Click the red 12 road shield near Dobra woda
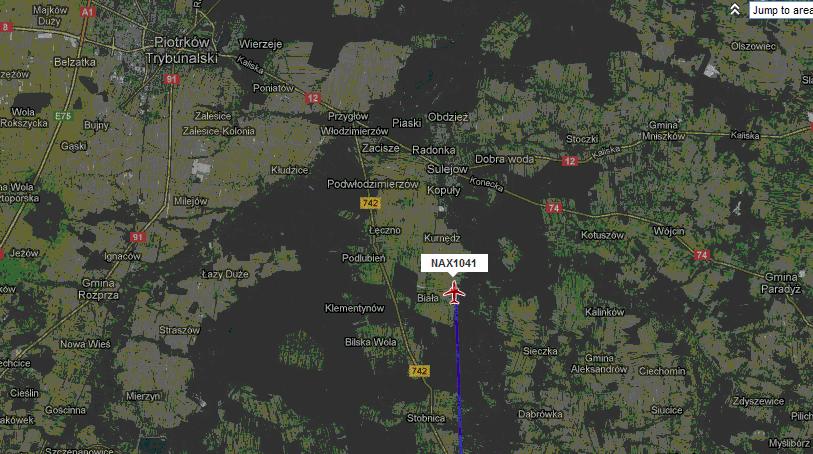Image resolution: width=813 pixels, height=454 pixels. (x=570, y=161)
